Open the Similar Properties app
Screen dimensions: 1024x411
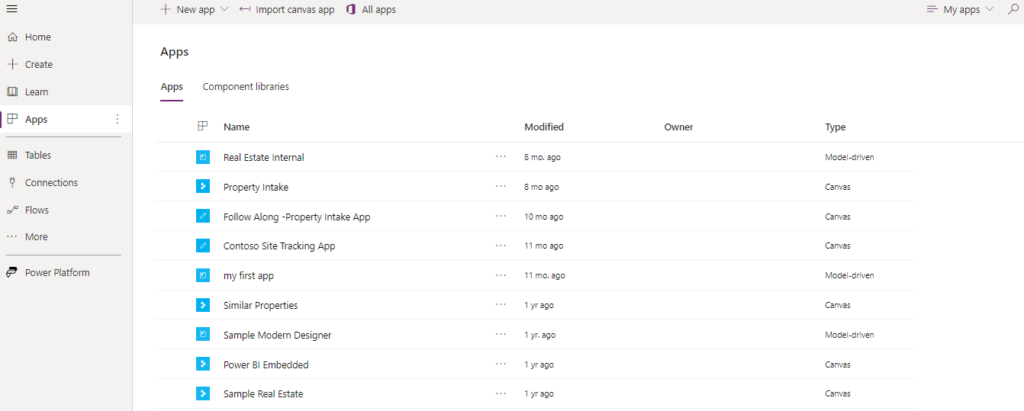261,305
